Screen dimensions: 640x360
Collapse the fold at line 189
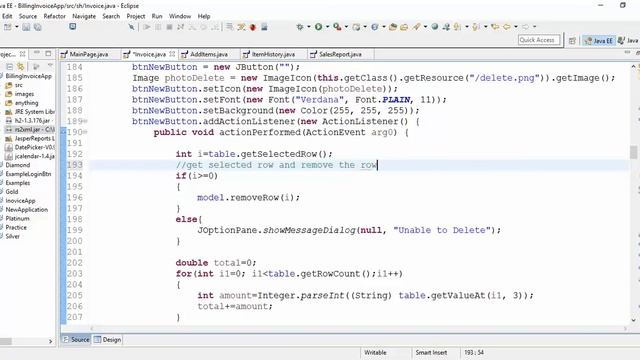[x=85, y=121]
